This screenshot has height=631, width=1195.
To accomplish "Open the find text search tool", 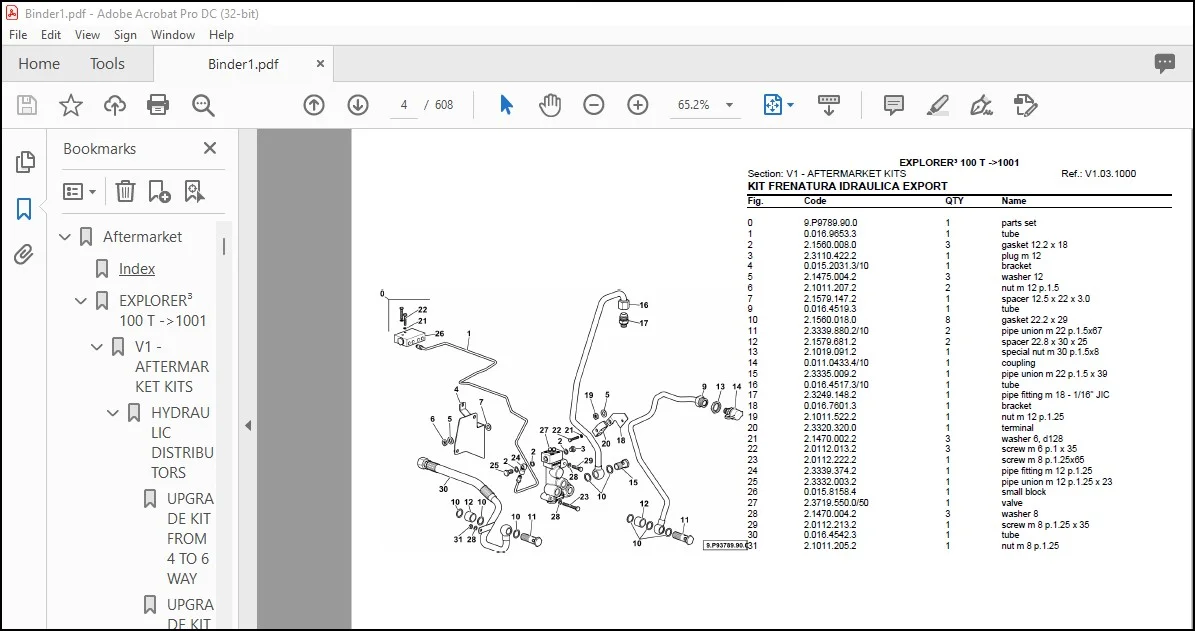I will (x=203, y=105).
